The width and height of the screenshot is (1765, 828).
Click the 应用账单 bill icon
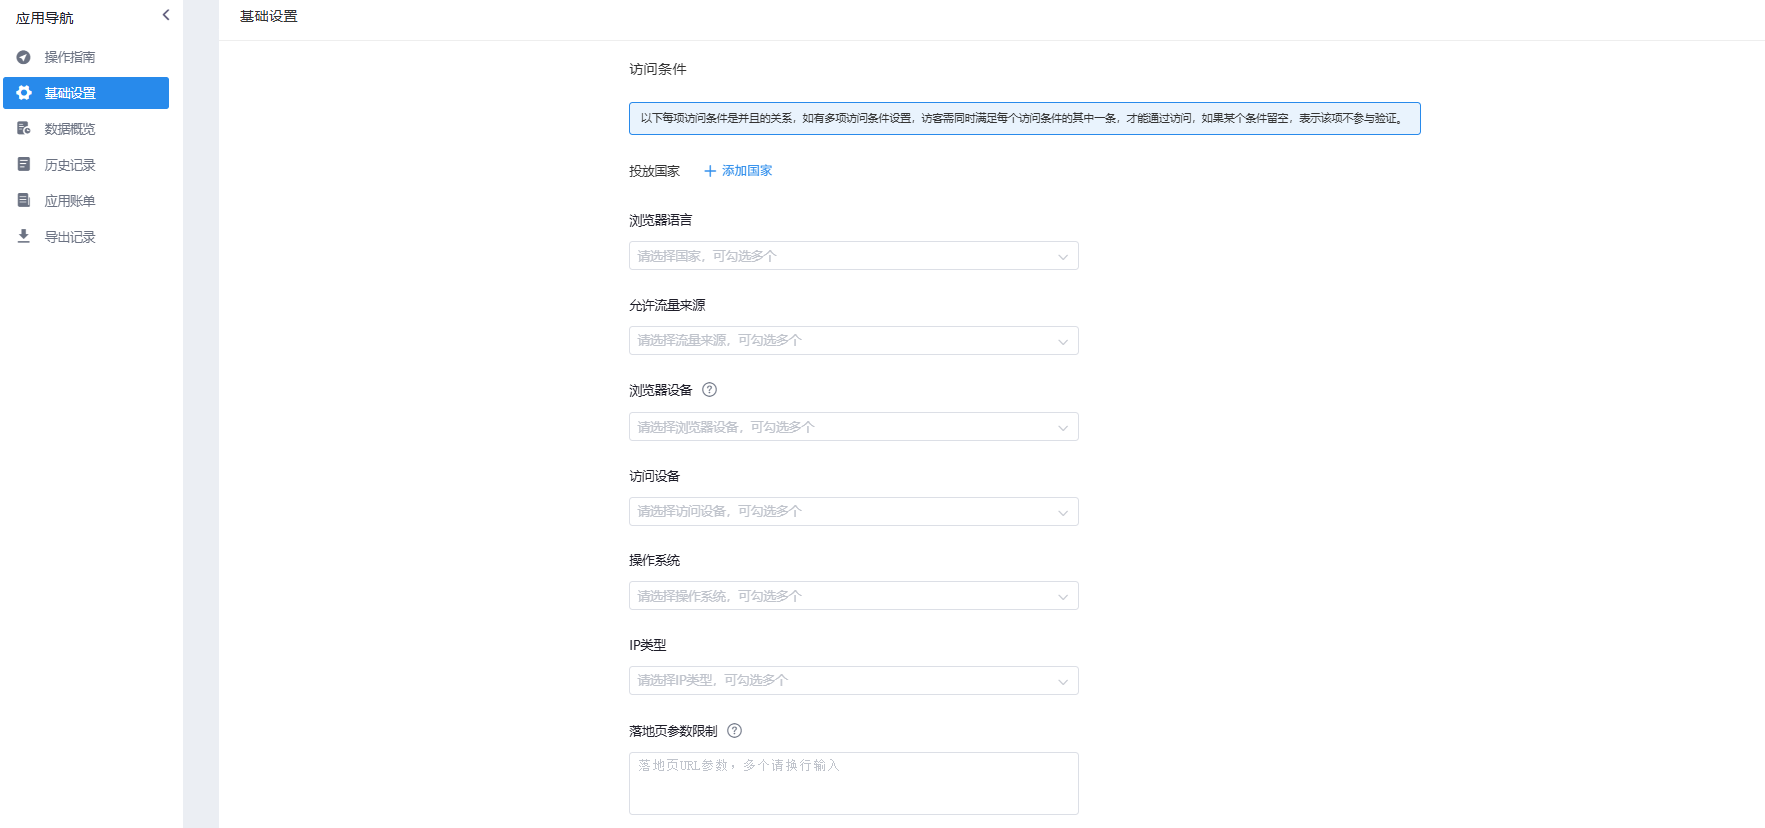point(24,200)
